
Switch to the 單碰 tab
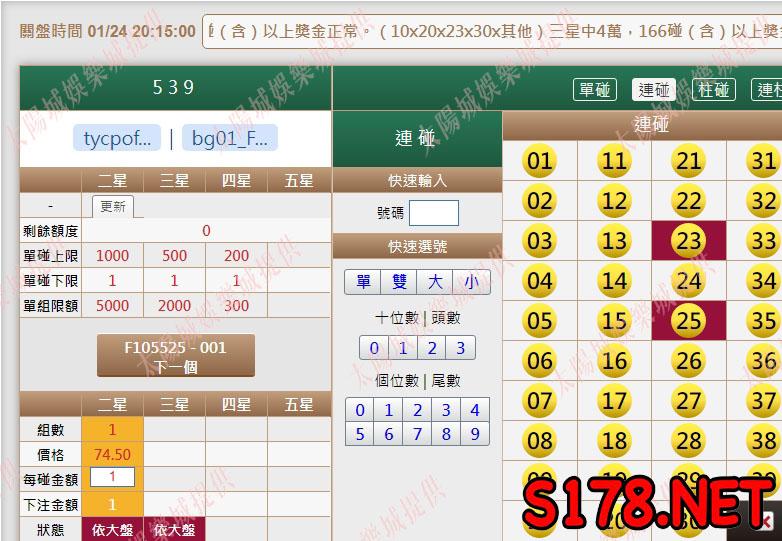pos(595,90)
